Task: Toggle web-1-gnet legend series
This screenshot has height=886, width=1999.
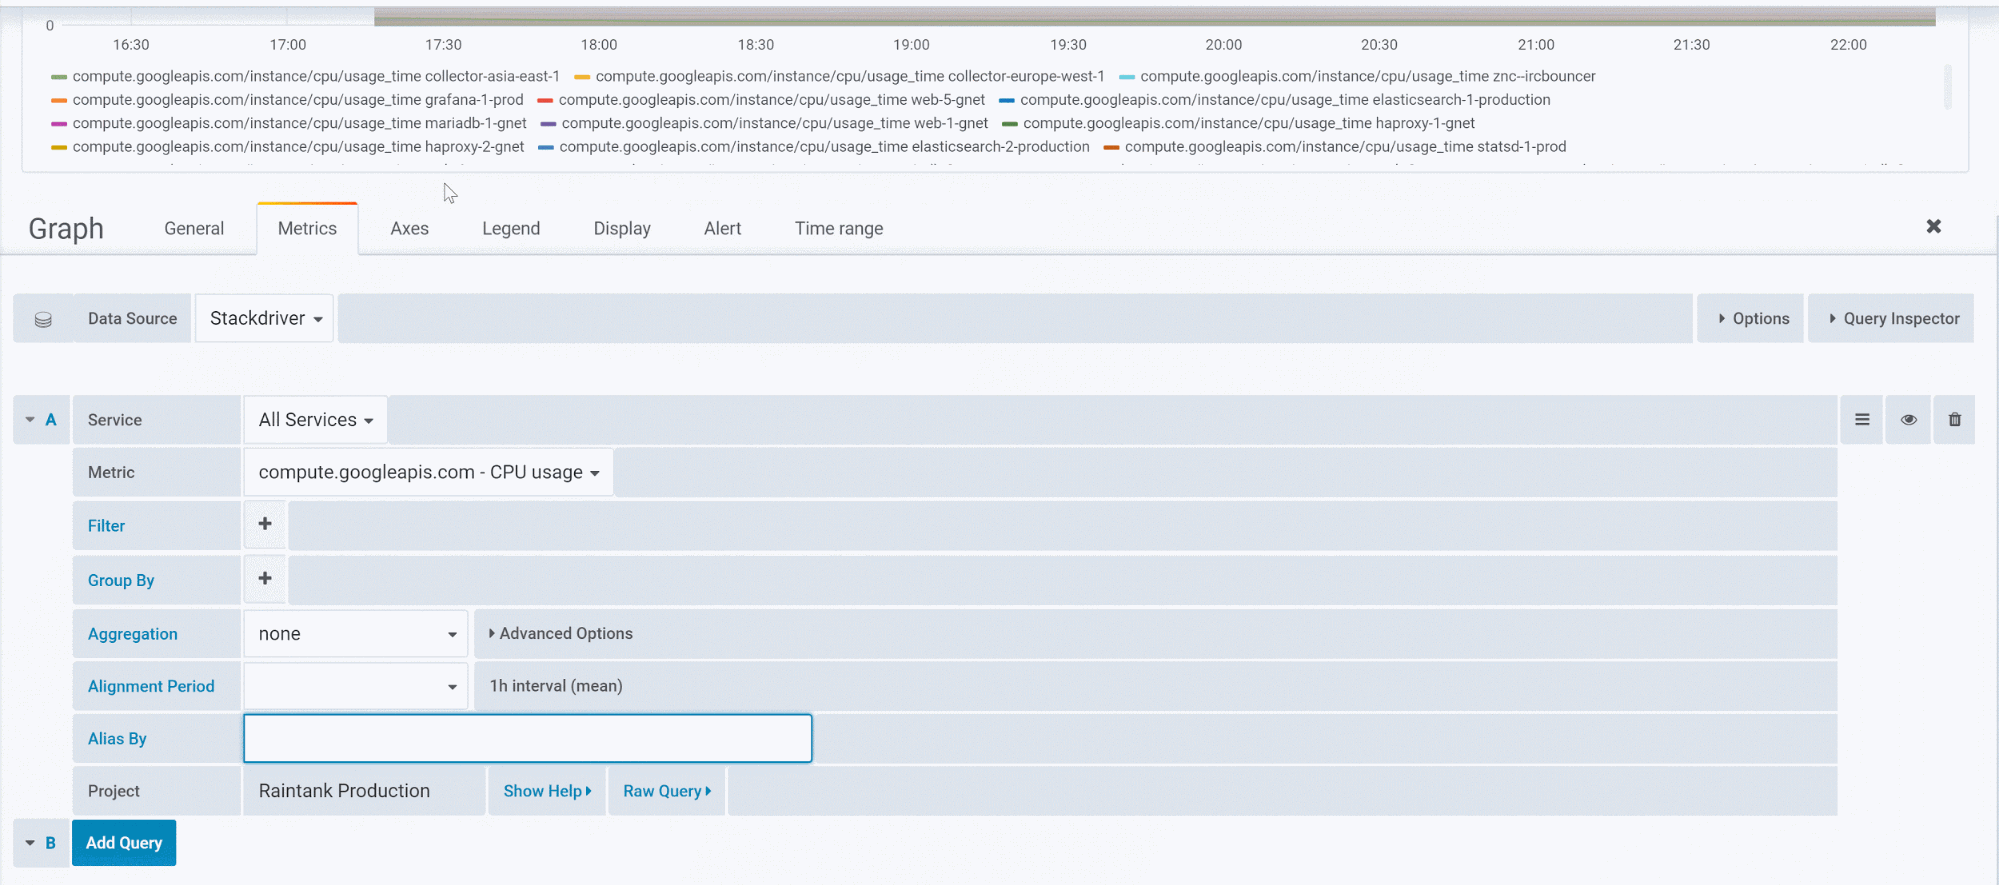Action: pos(775,123)
